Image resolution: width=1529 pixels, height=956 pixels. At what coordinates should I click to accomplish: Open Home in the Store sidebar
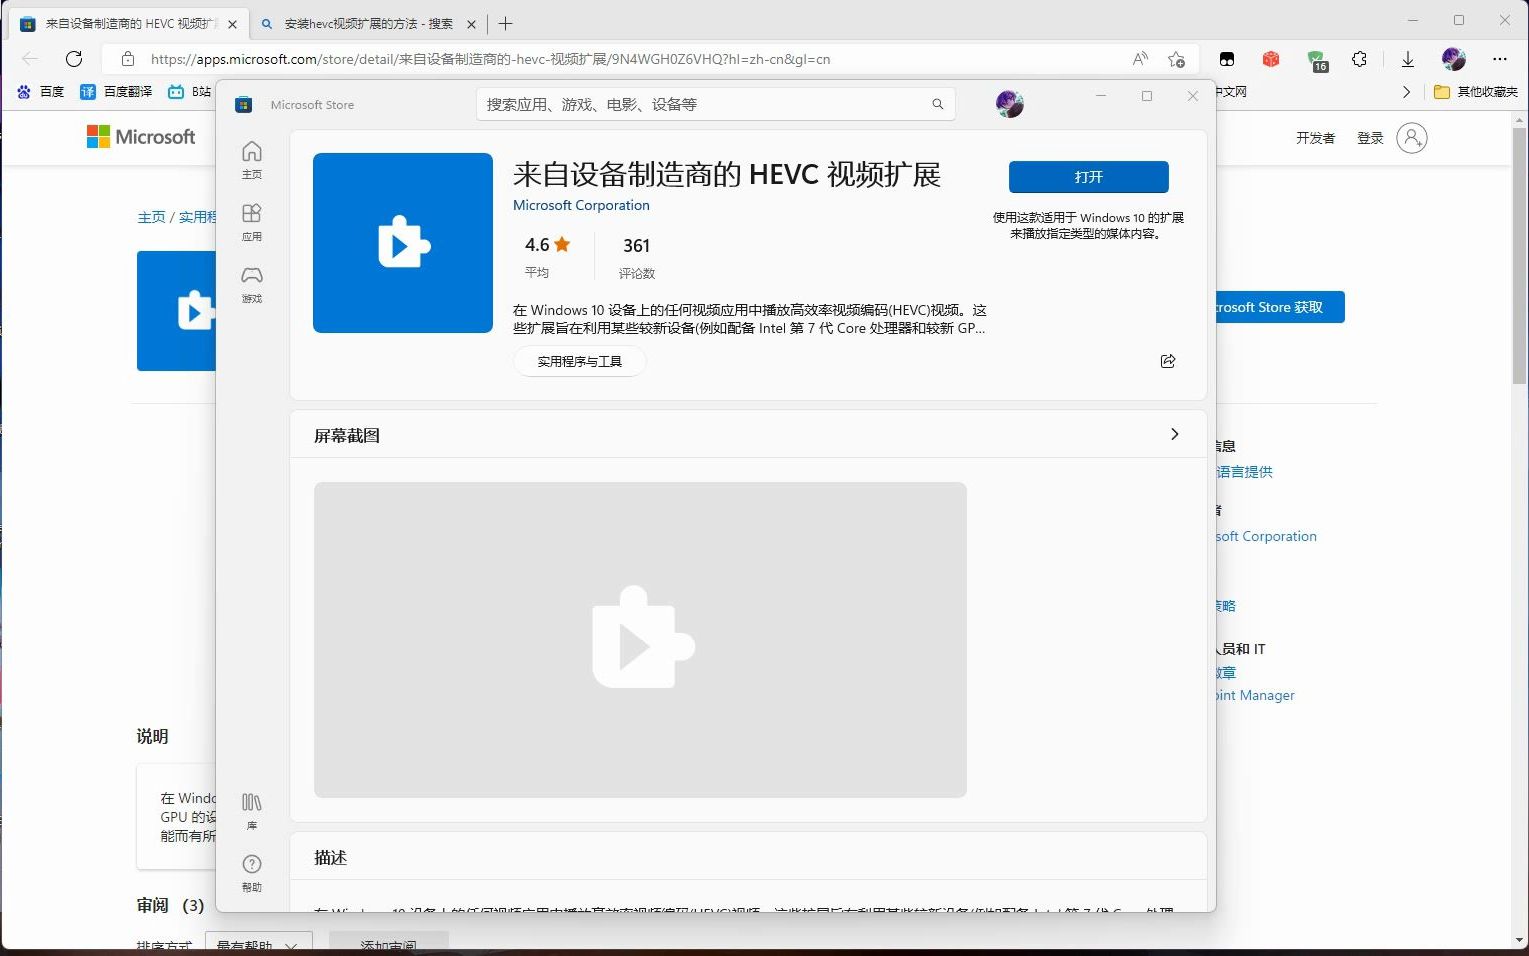(252, 160)
